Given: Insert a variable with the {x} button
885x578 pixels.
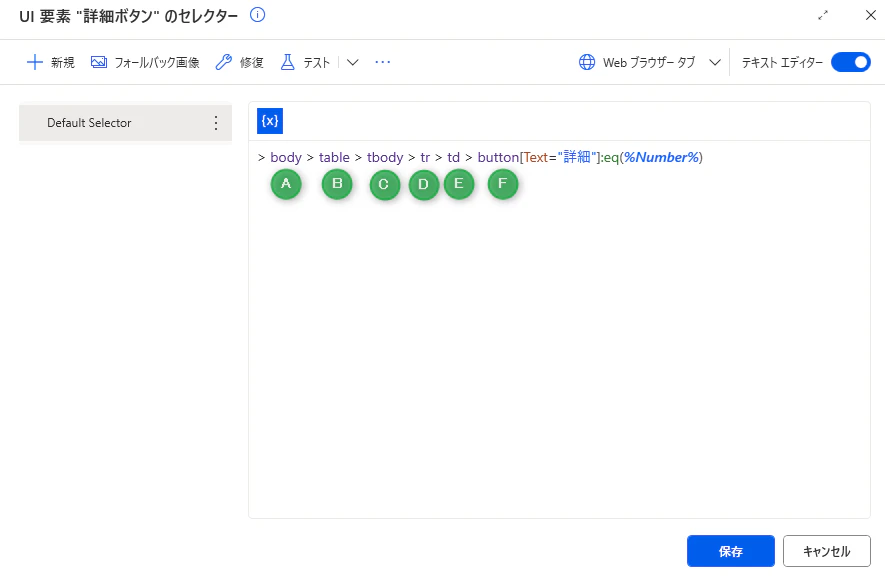Looking at the screenshot, I should coord(270,121).
